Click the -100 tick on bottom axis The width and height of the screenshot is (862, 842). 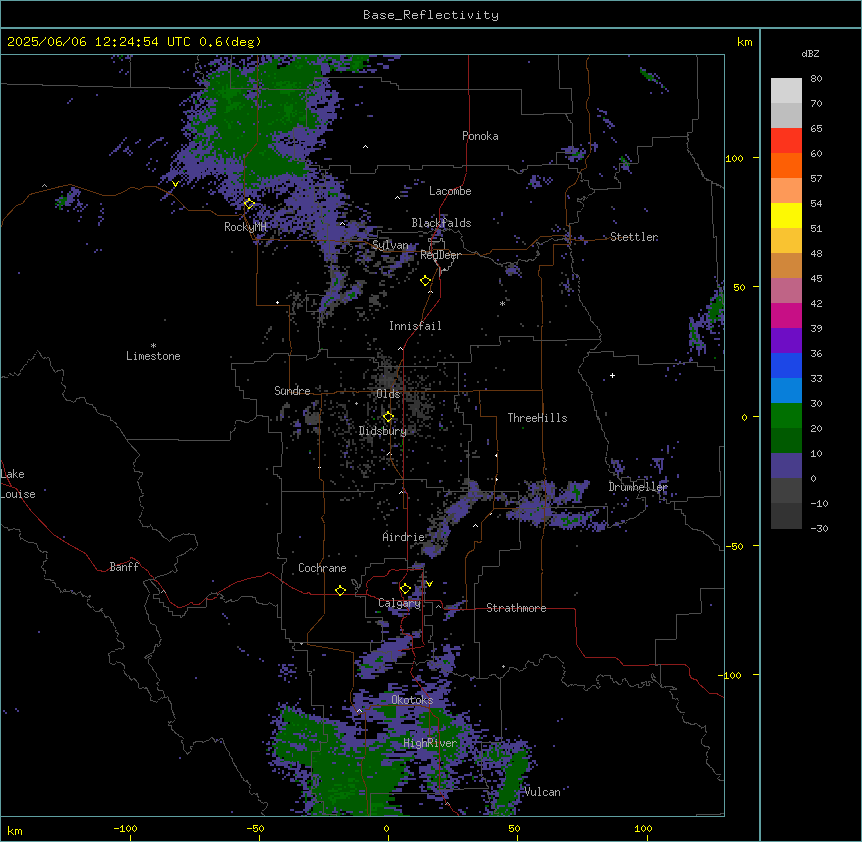click(125, 828)
